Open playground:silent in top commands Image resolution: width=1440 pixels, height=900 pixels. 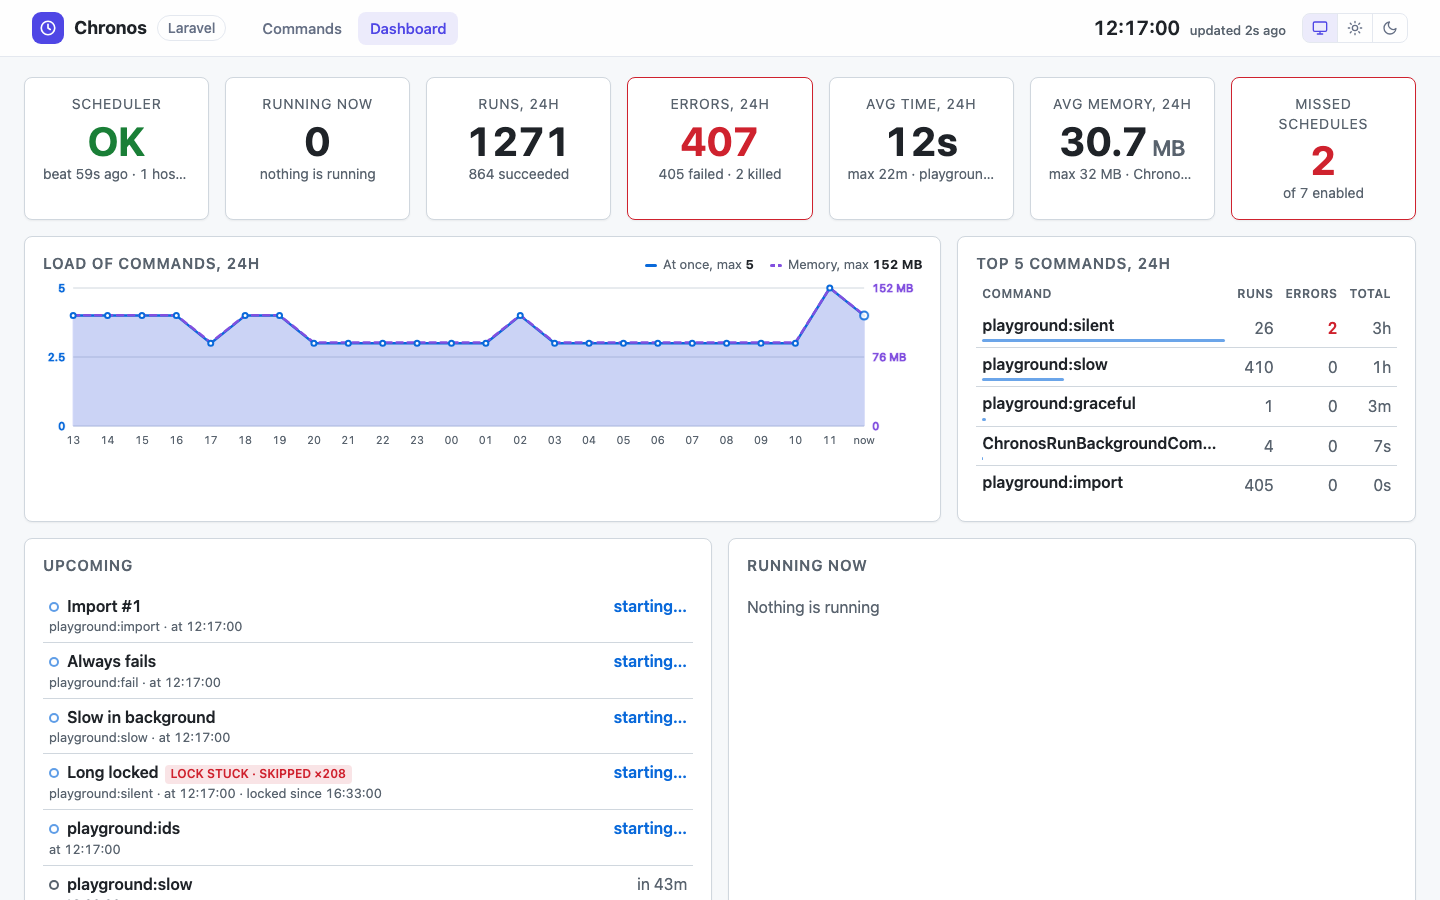pyautogui.click(x=1048, y=325)
